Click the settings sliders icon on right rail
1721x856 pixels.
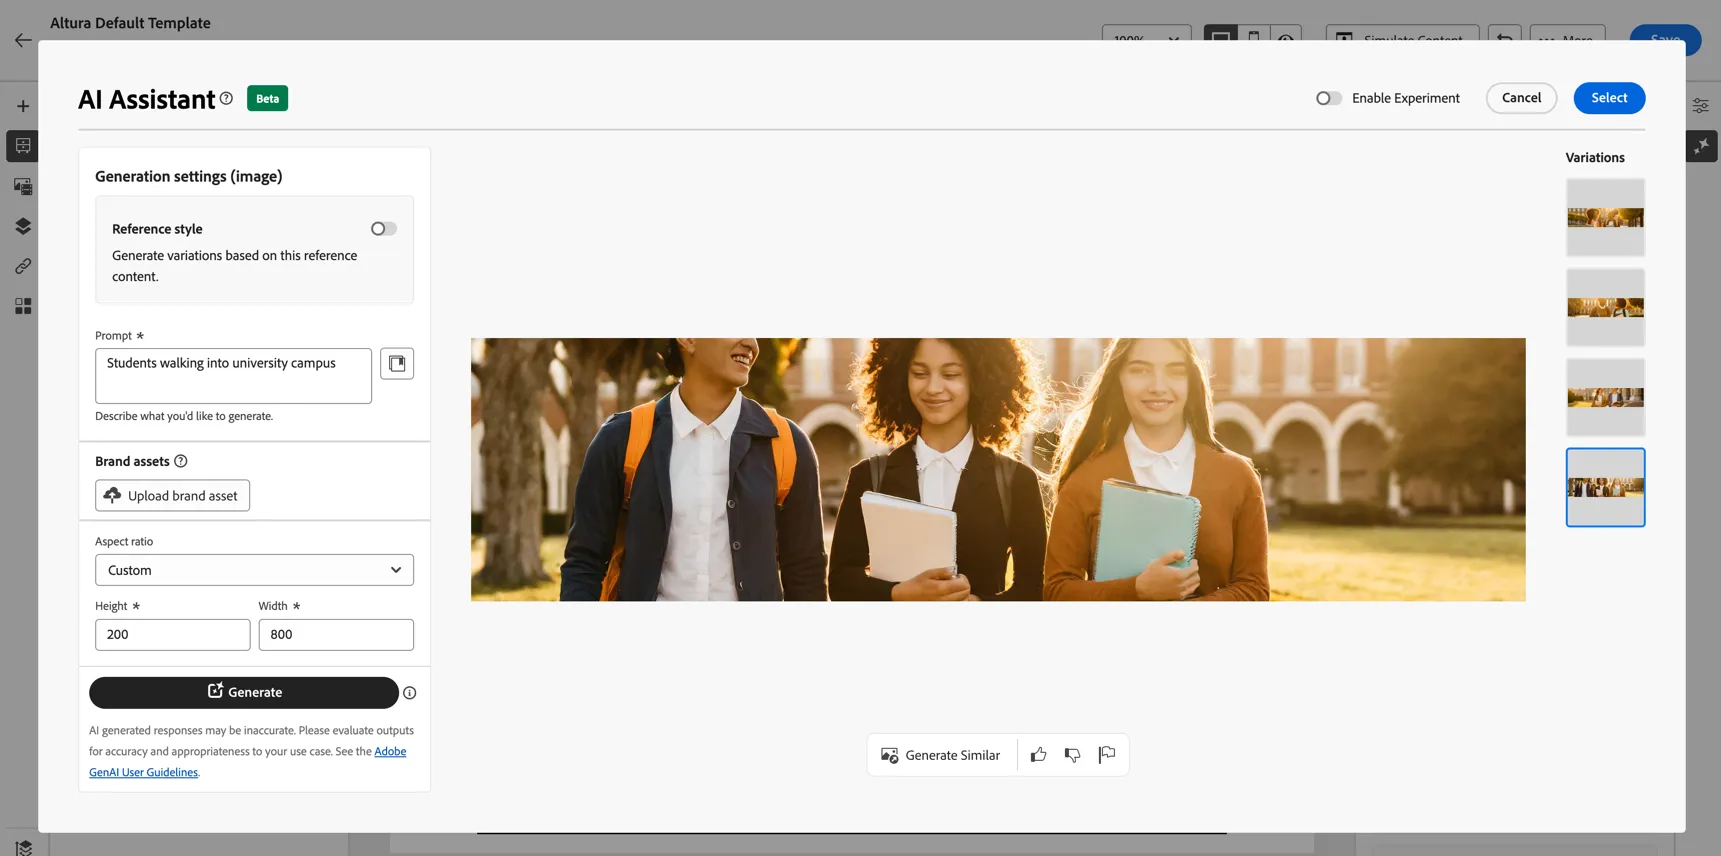[1700, 105]
